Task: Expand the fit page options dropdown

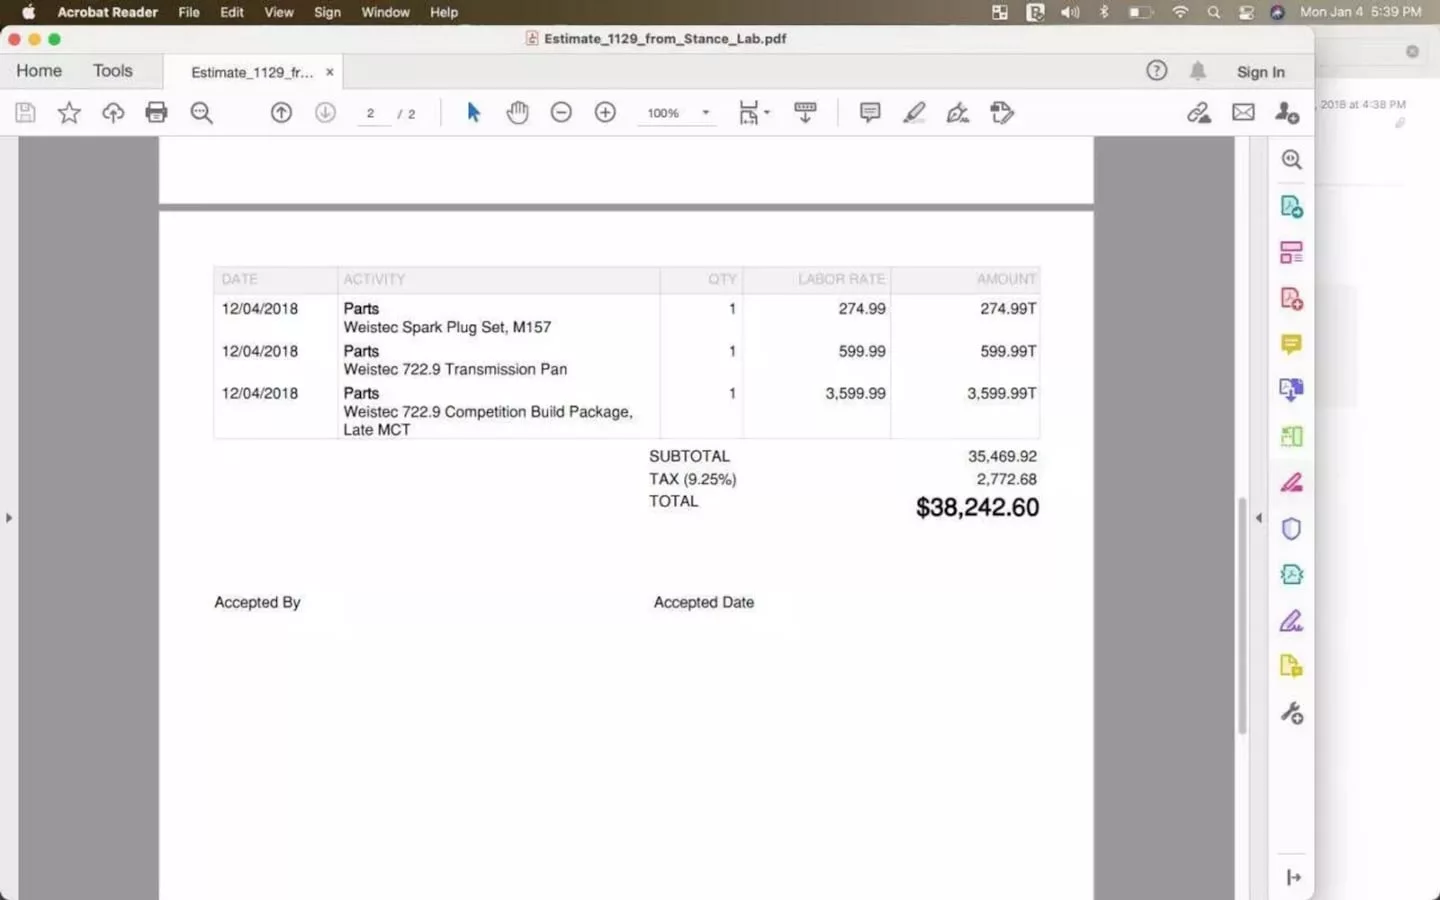Action: 766,112
